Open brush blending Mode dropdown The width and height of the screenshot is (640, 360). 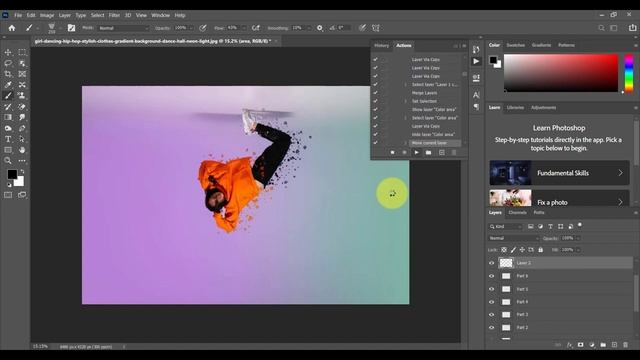(123, 28)
